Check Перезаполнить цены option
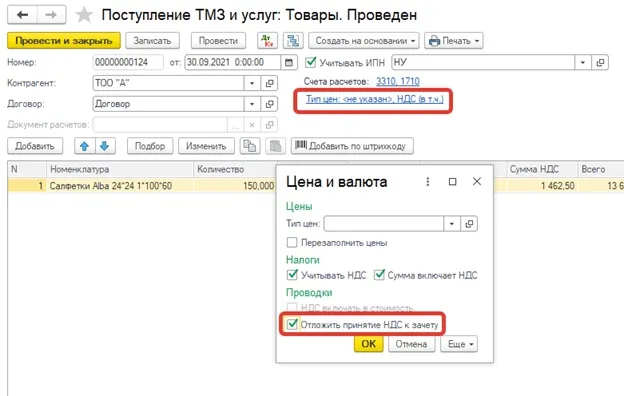 click(x=292, y=242)
